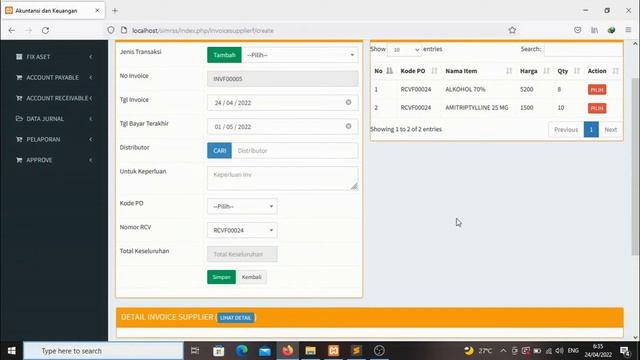Viewport: 640px width, 360px height.
Task: Open the ACCOUNT PAYABLE sidebar menu
Action: (54, 77)
